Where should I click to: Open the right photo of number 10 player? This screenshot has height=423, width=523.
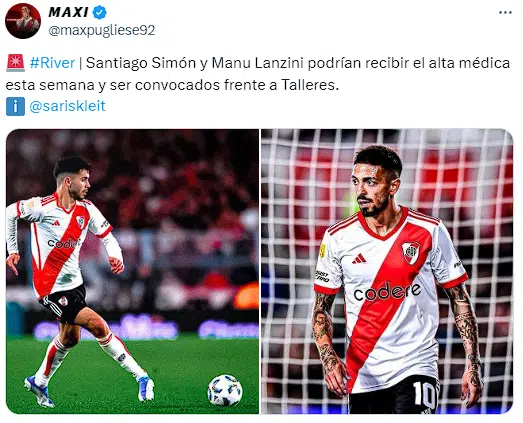coord(387,271)
